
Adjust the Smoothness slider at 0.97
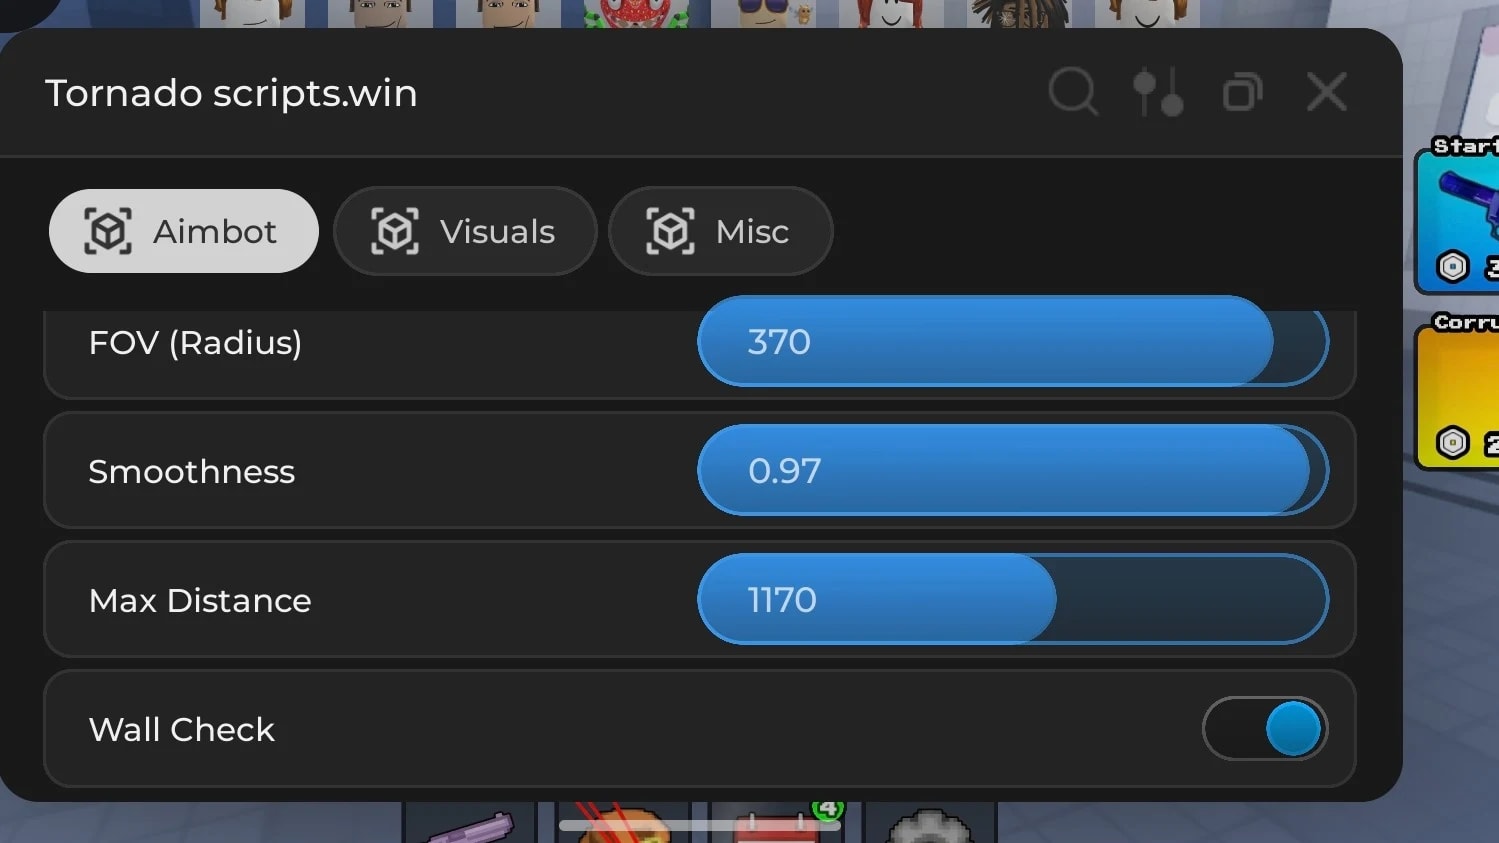(1013, 470)
